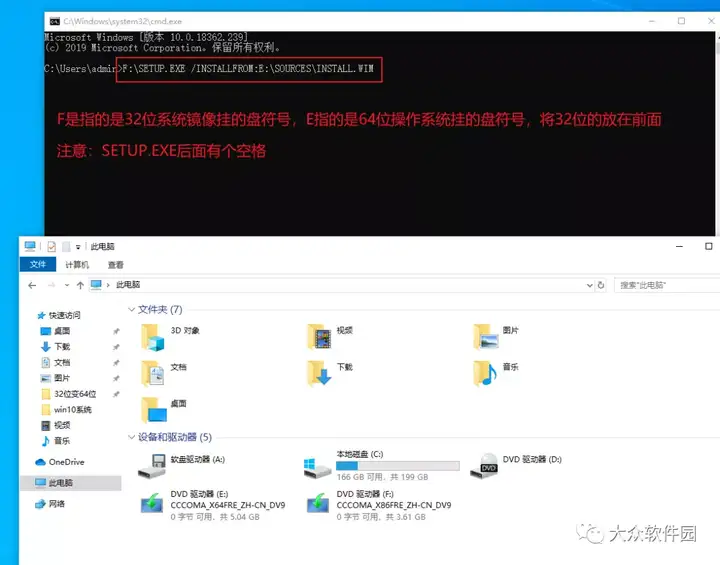
Task: Click the CCCOMA_X64FRE_ZH-CN_DV9 label
Action: (228, 505)
